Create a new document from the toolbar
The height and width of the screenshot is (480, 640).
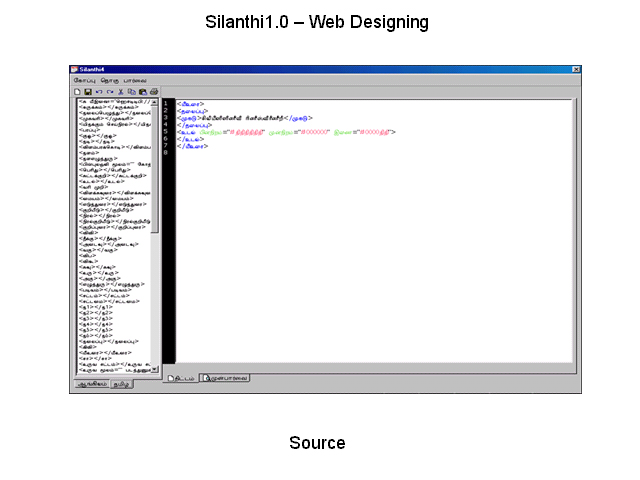(x=77, y=92)
